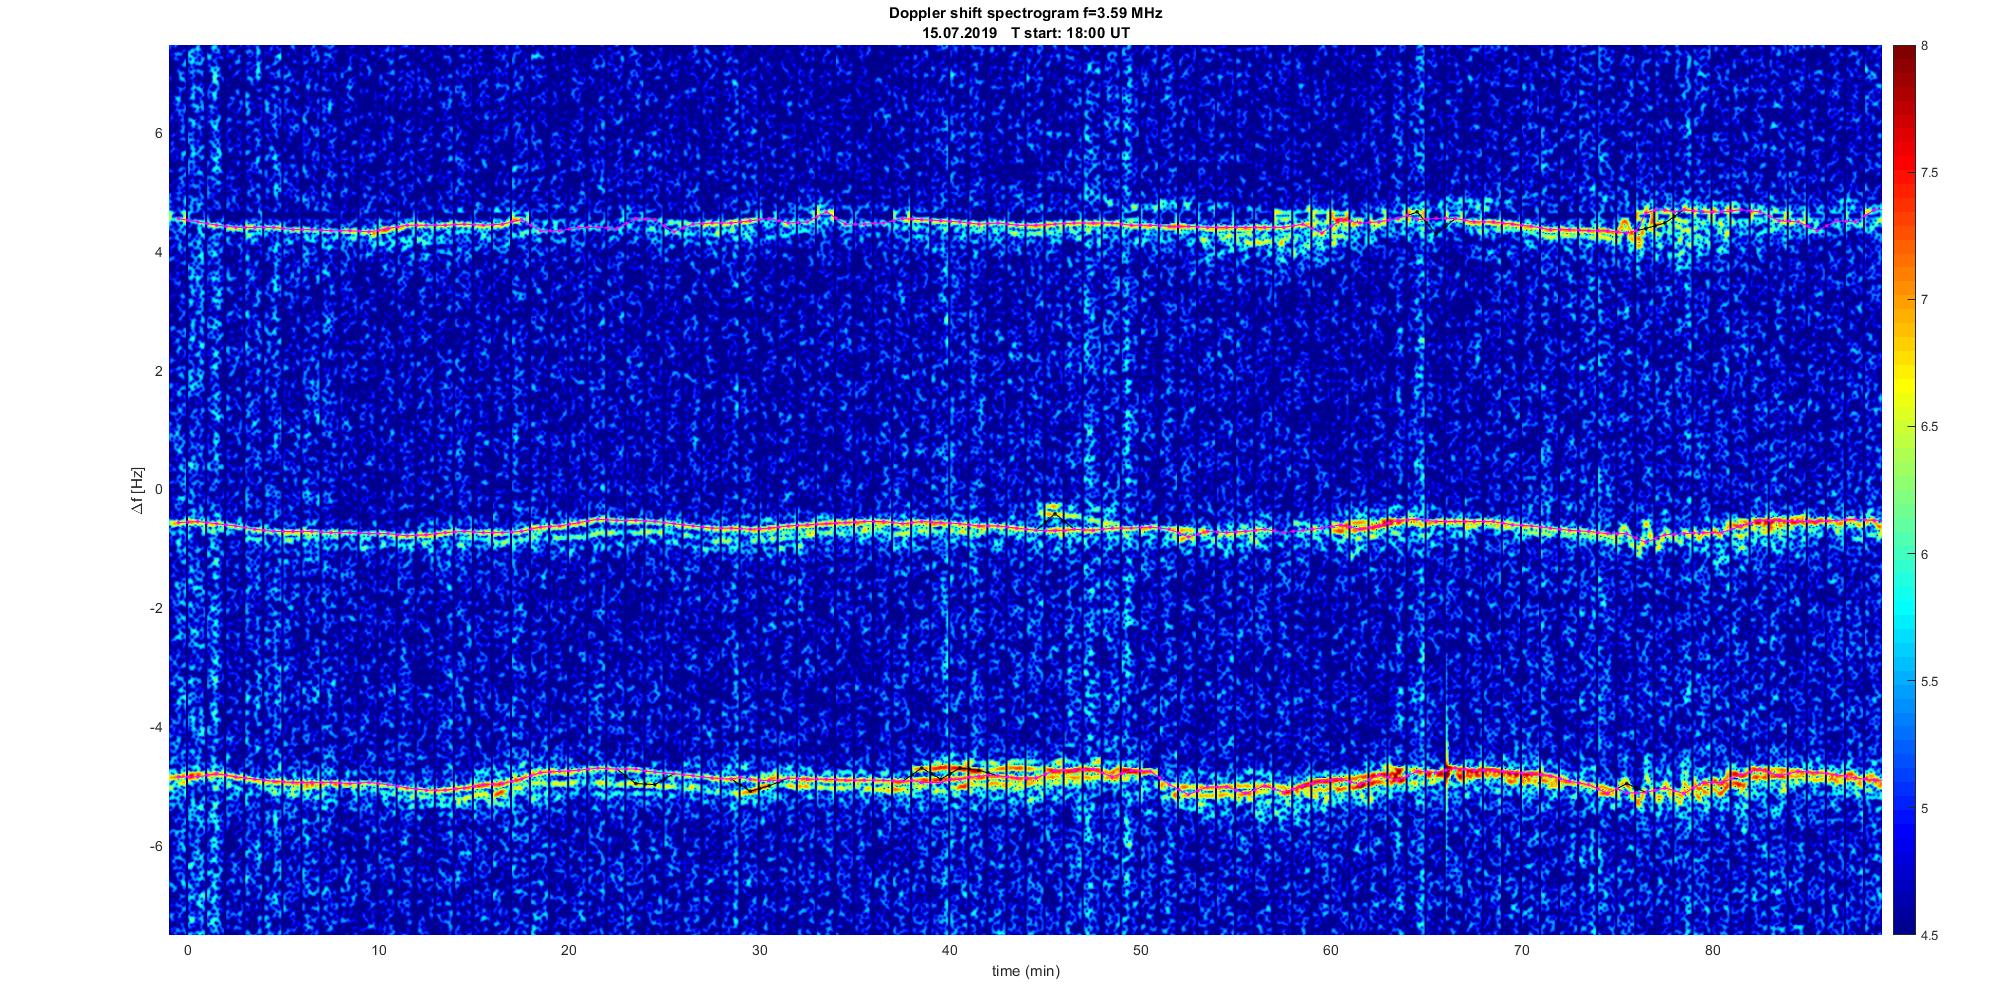Click the y-axis tick label 2
This screenshot has height=1003, width=2000.
click(159, 371)
